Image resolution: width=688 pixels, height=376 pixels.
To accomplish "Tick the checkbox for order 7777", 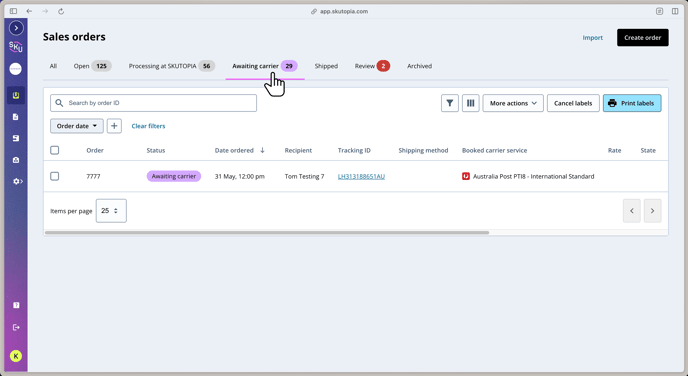I will coord(54,176).
